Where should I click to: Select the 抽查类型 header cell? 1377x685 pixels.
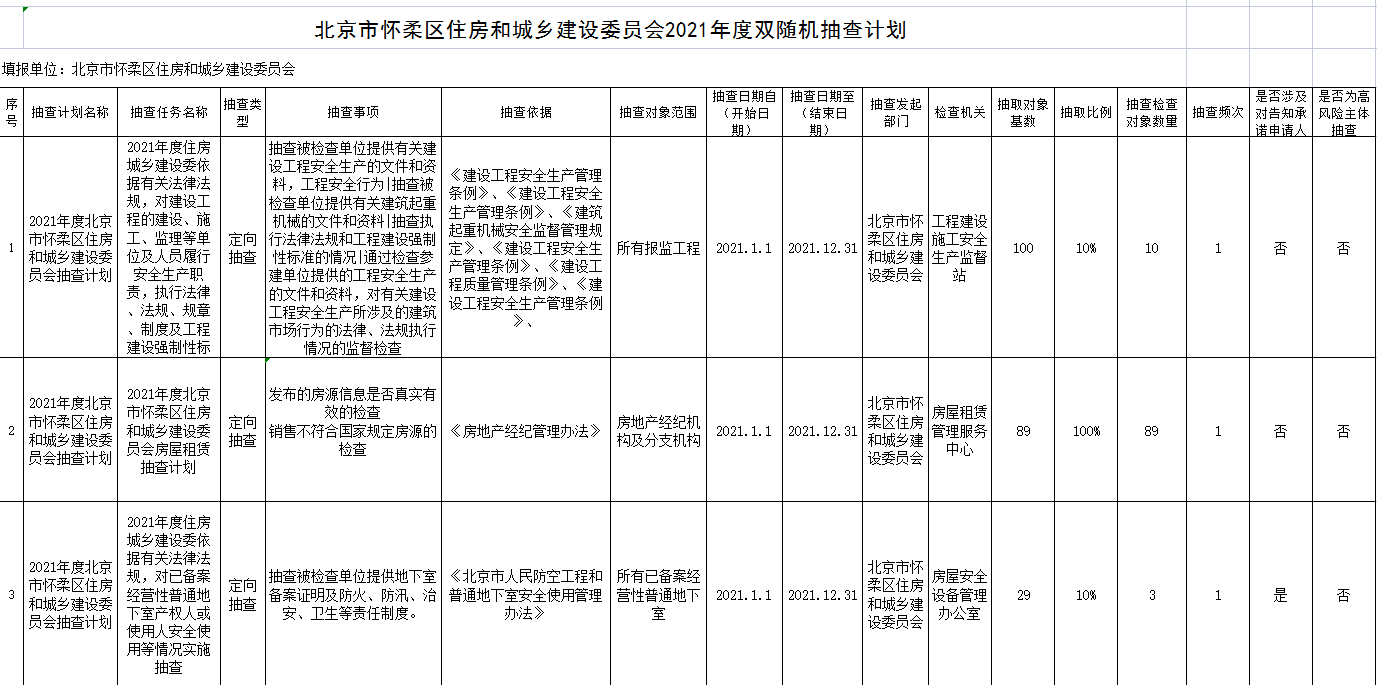coord(242,112)
